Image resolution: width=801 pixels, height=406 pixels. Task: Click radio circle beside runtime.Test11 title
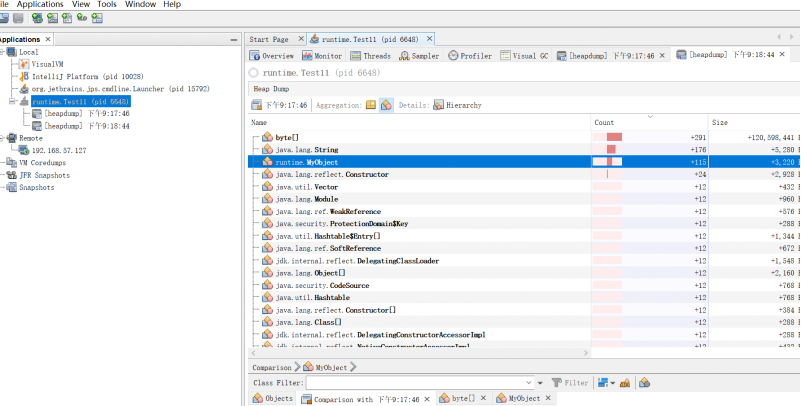pyautogui.click(x=253, y=73)
